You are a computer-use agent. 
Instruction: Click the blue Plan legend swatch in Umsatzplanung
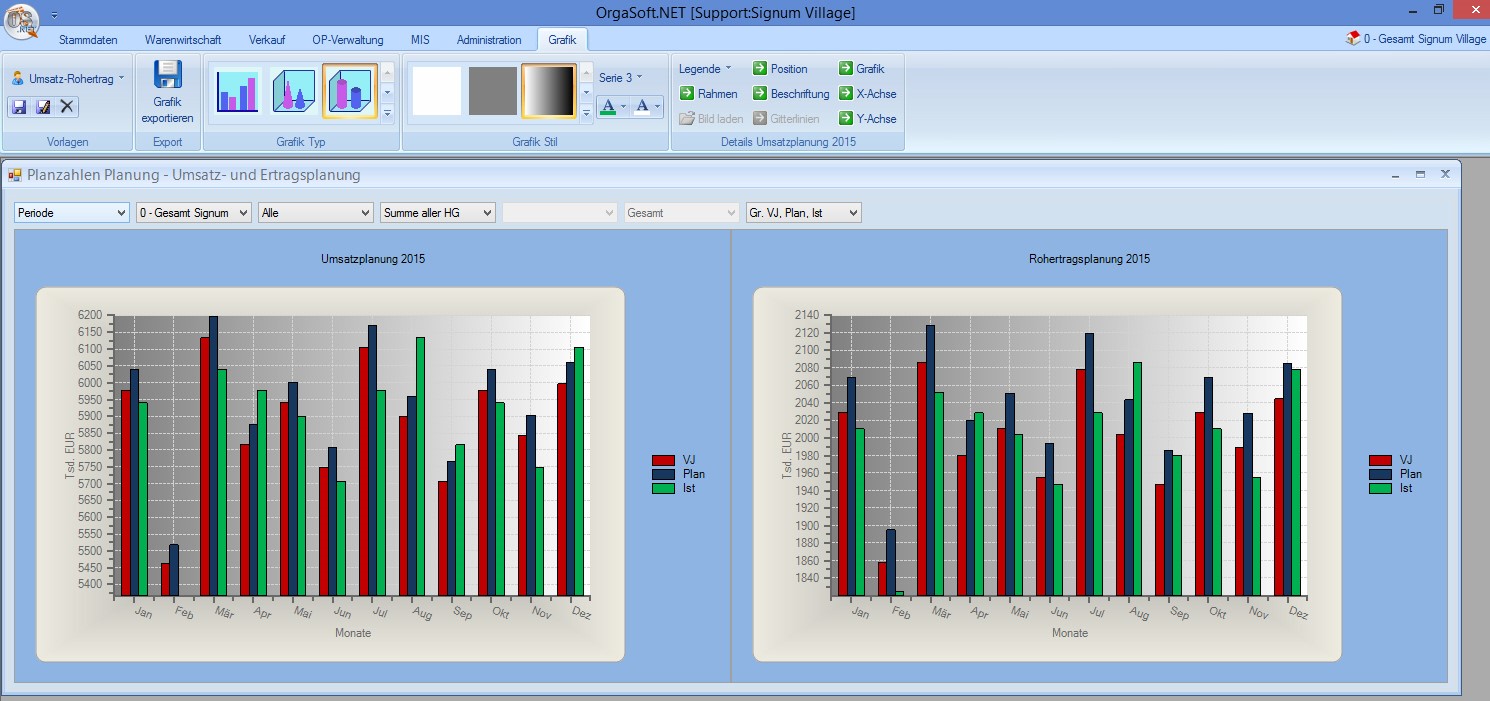coord(664,474)
